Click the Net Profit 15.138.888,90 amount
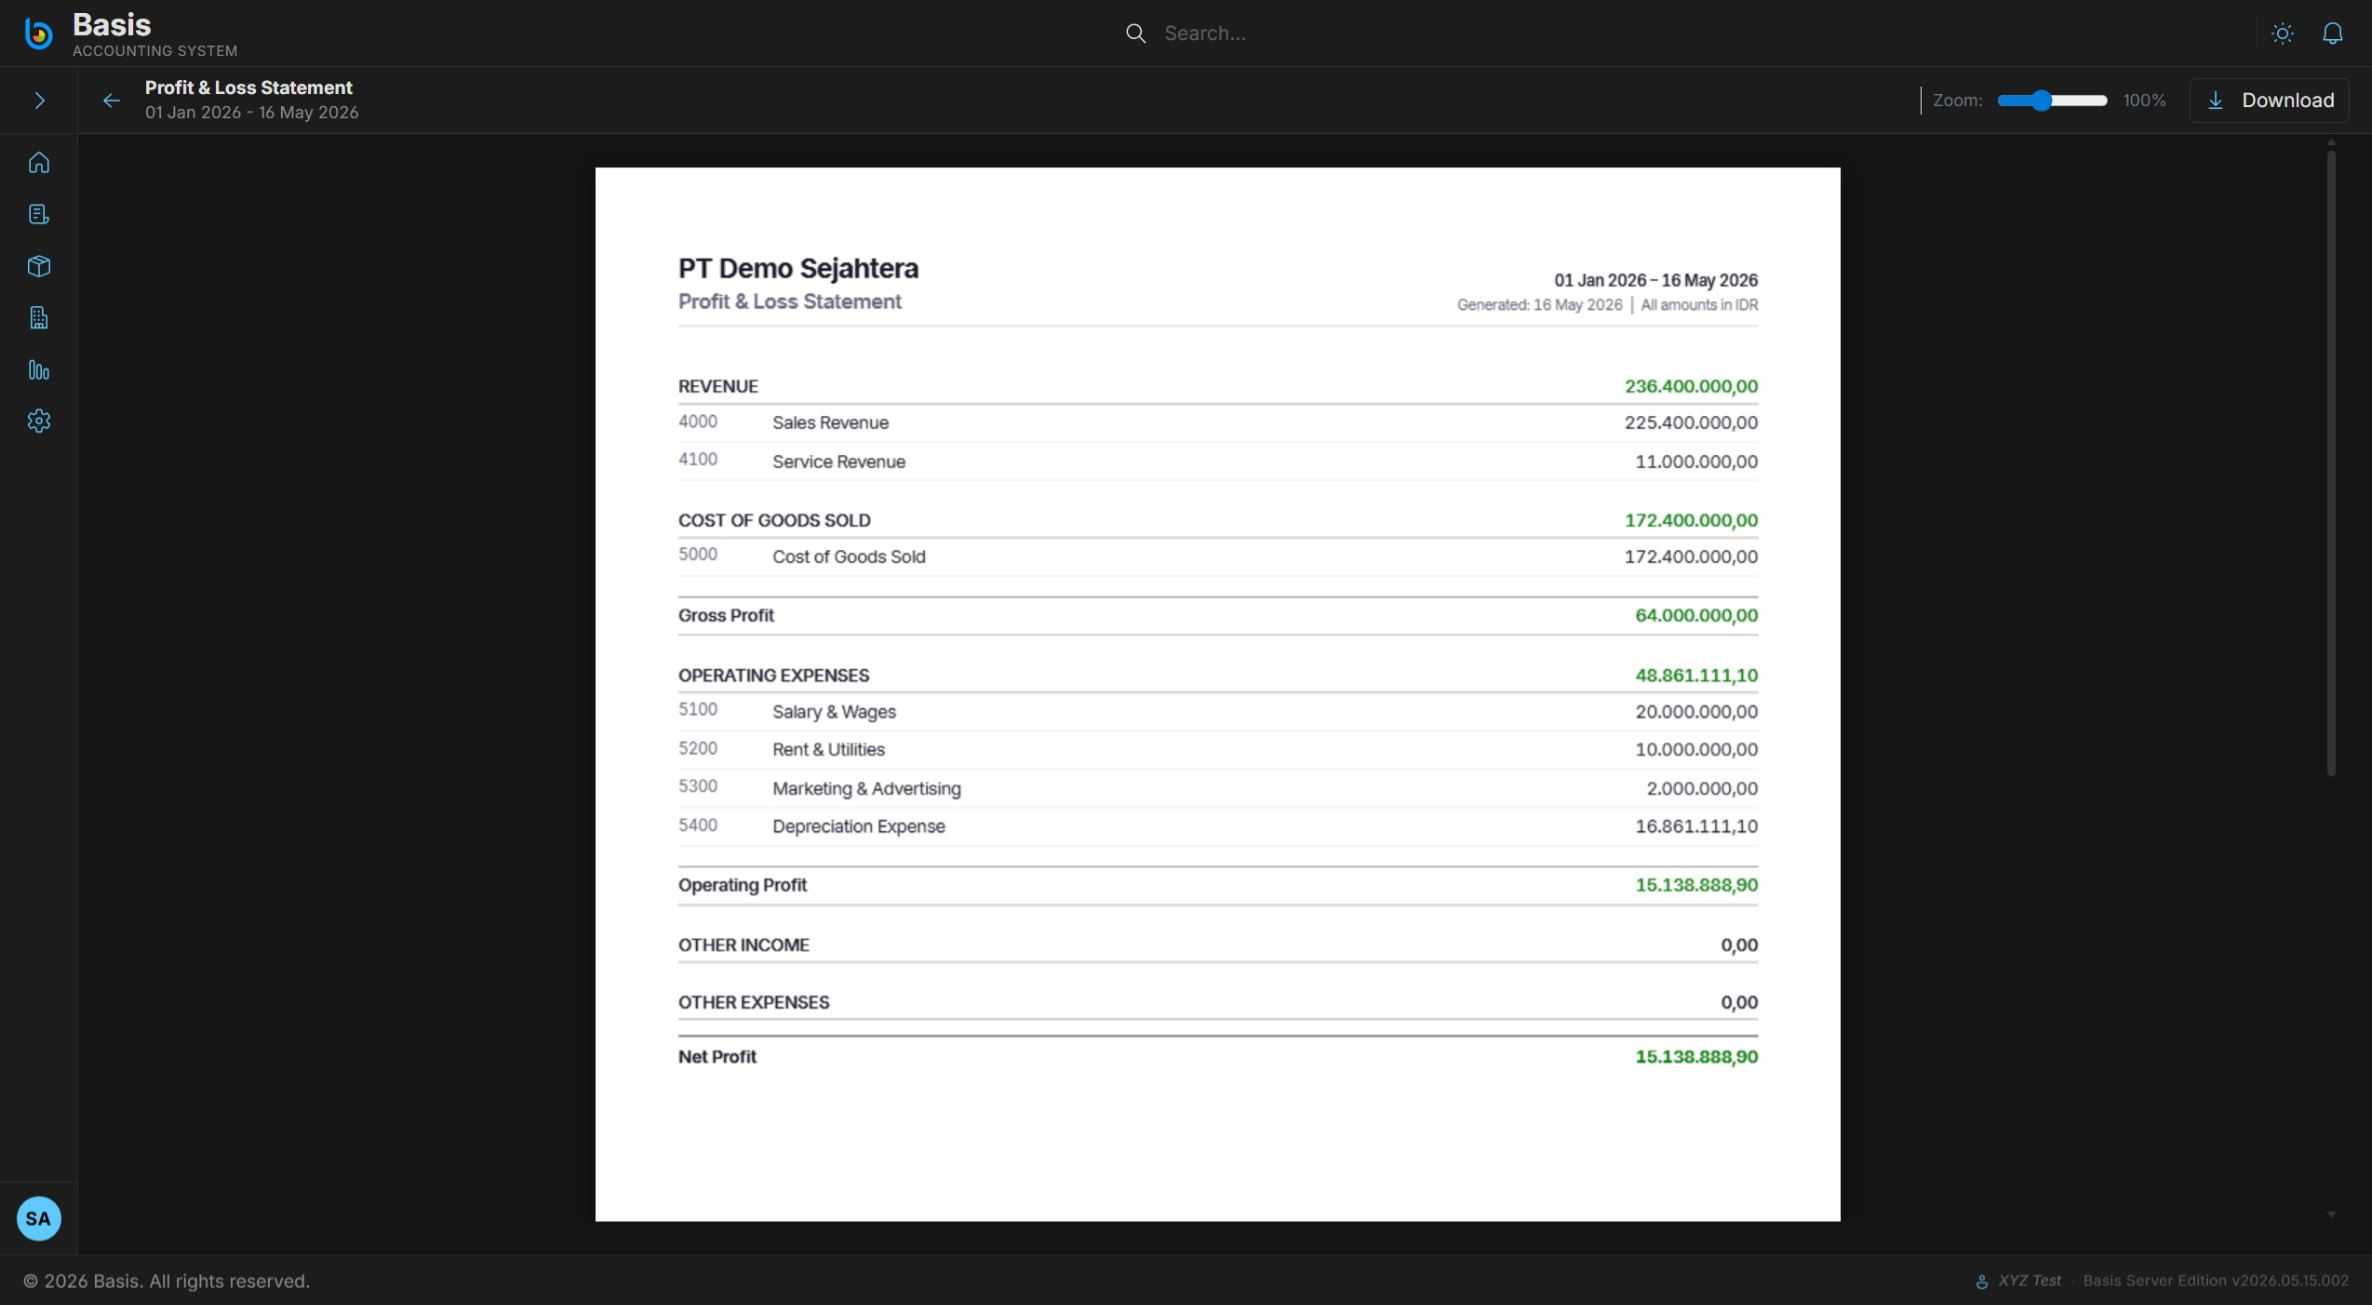2372x1305 pixels. 1696,1057
